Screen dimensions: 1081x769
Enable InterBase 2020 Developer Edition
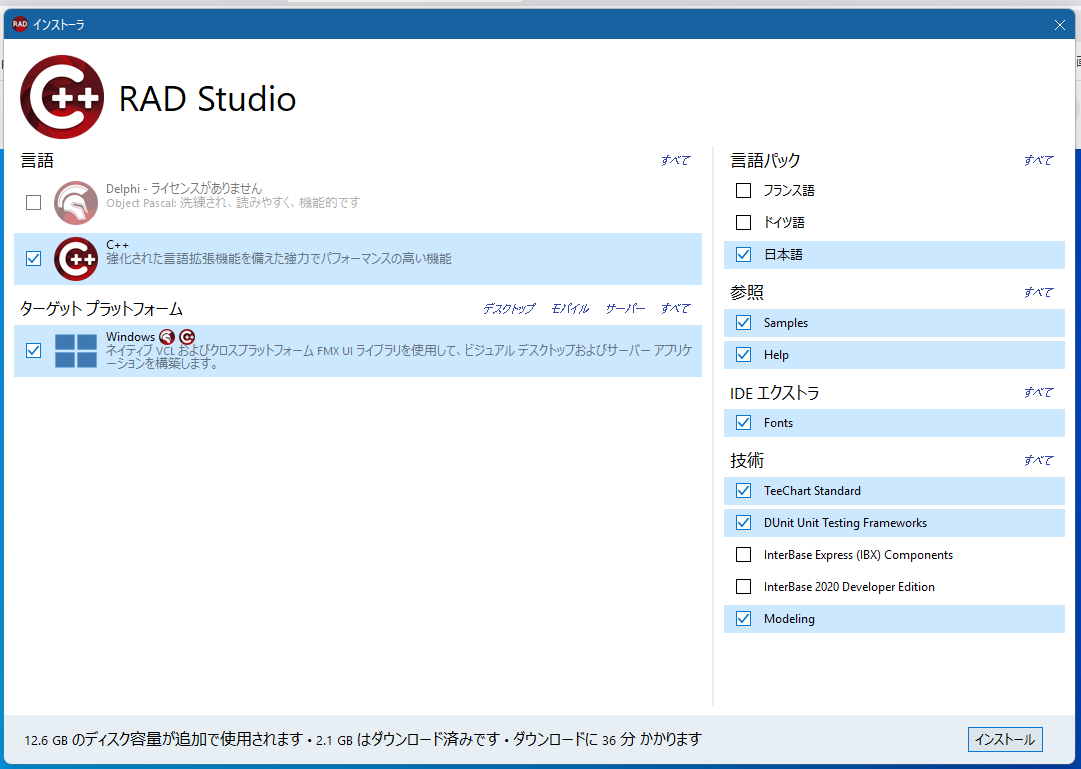click(743, 586)
